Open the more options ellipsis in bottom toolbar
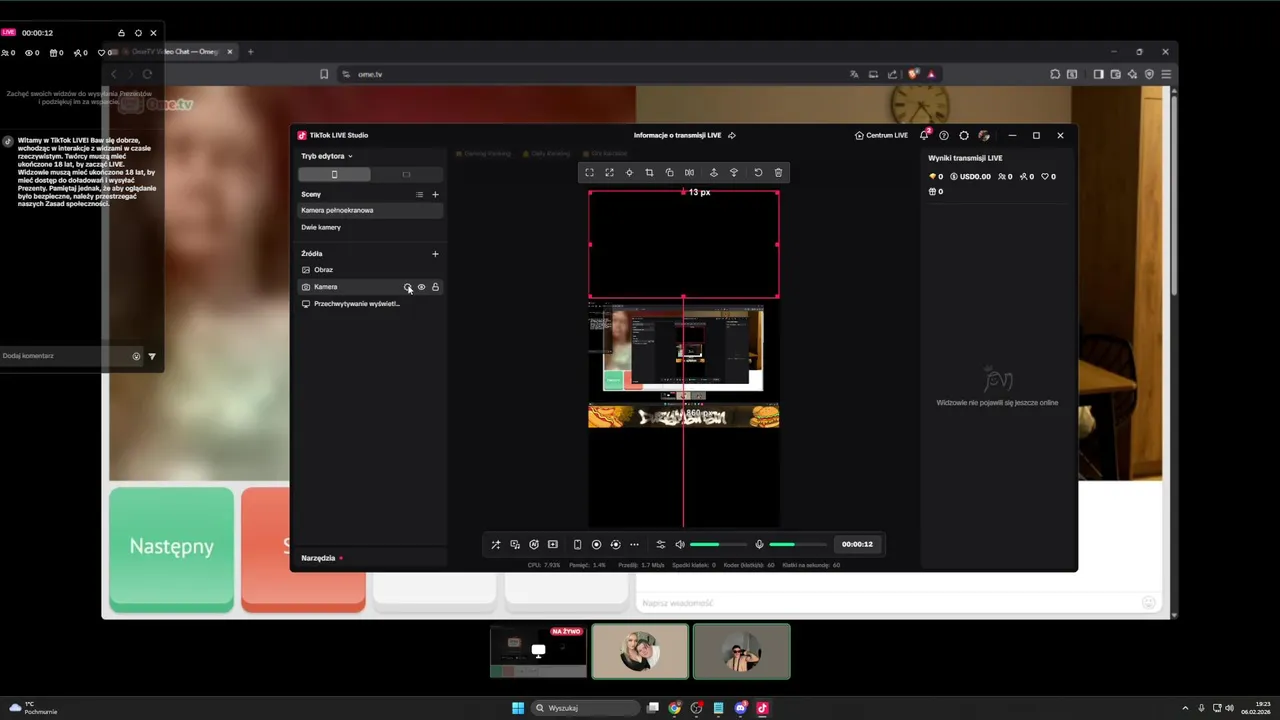The width and height of the screenshot is (1280, 720). tap(634, 544)
